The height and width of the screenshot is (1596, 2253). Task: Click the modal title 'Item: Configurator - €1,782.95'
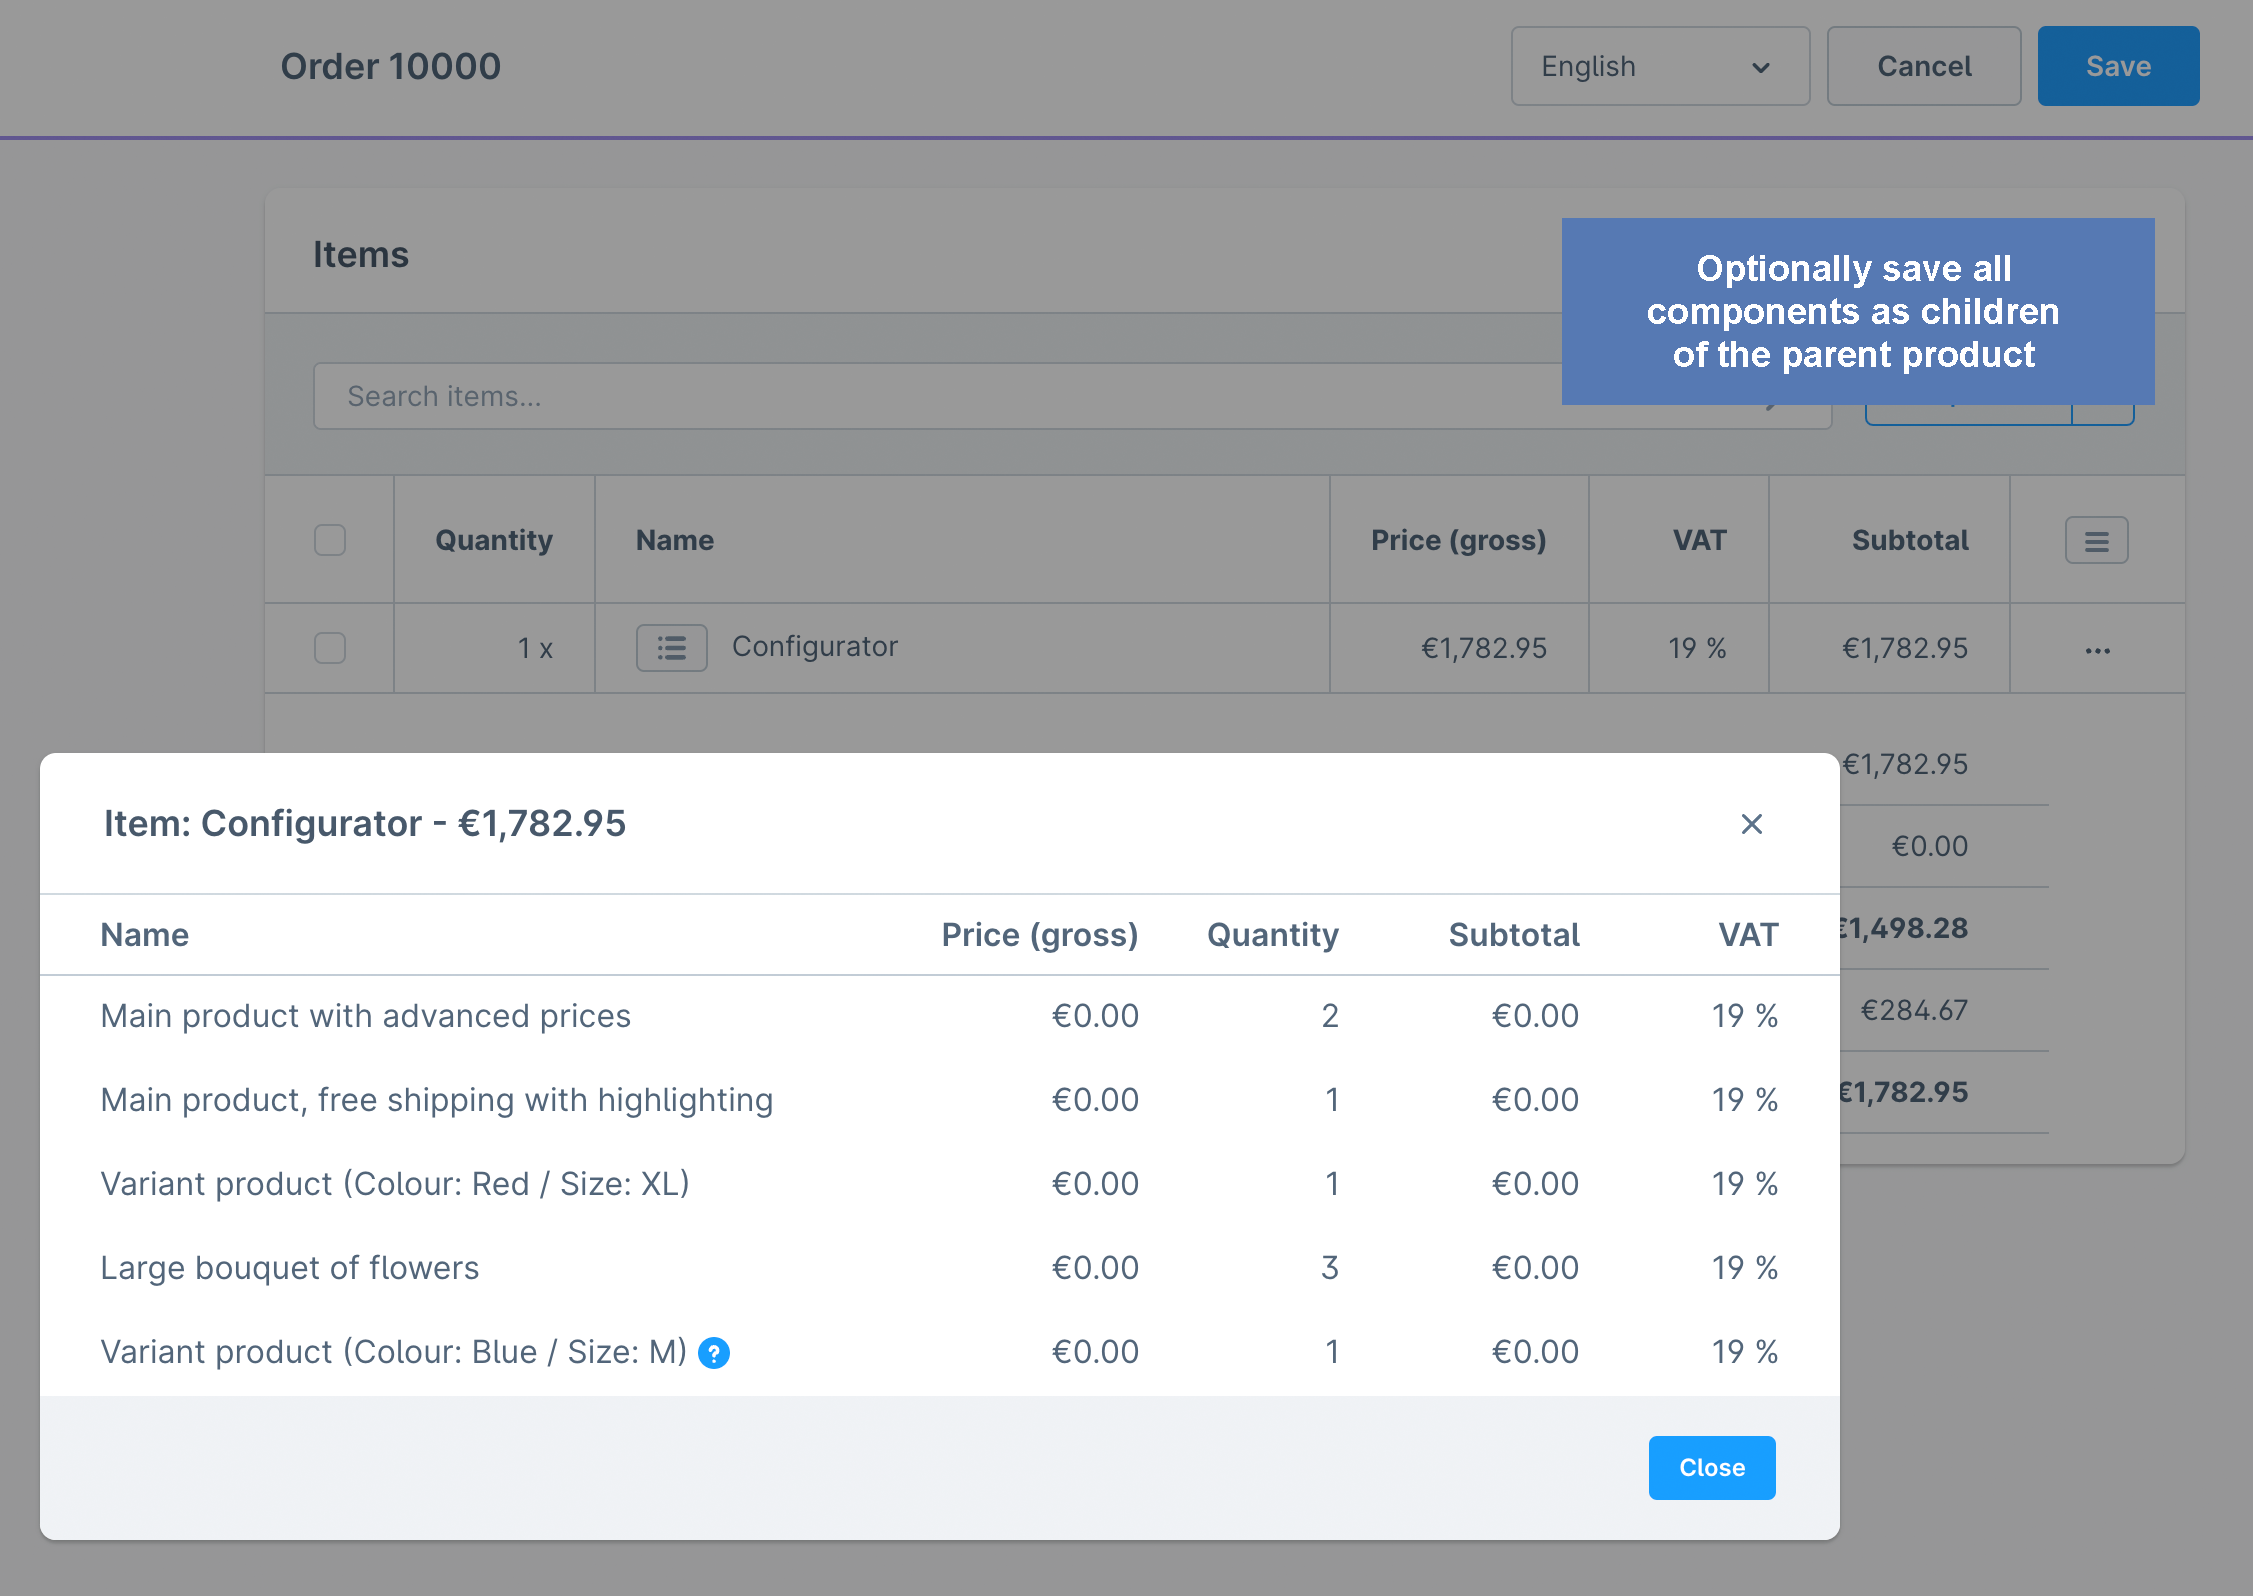pyautogui.click(x=365, y=824)
